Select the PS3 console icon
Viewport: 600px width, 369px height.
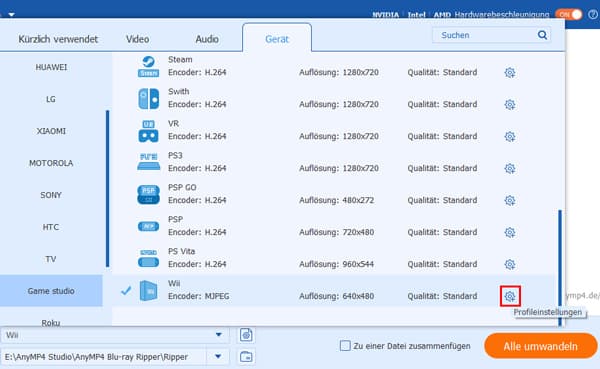(148, 162)
